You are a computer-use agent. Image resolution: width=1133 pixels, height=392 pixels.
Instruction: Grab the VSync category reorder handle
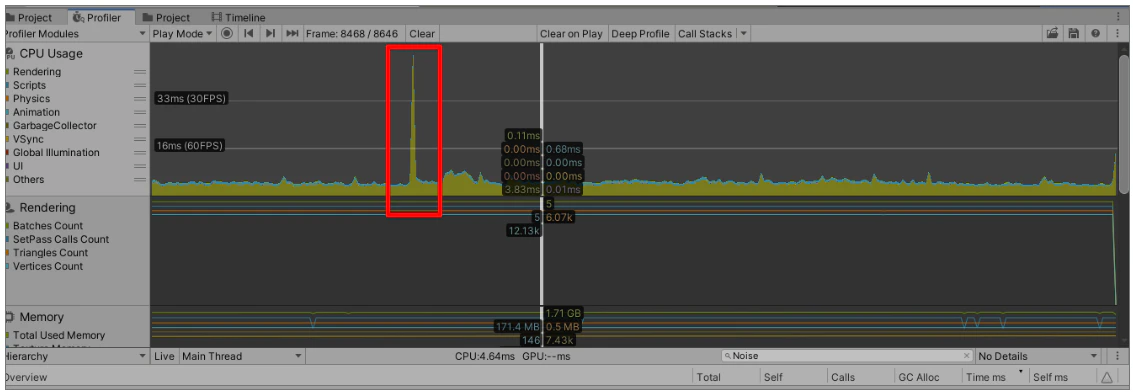point(140,139)
